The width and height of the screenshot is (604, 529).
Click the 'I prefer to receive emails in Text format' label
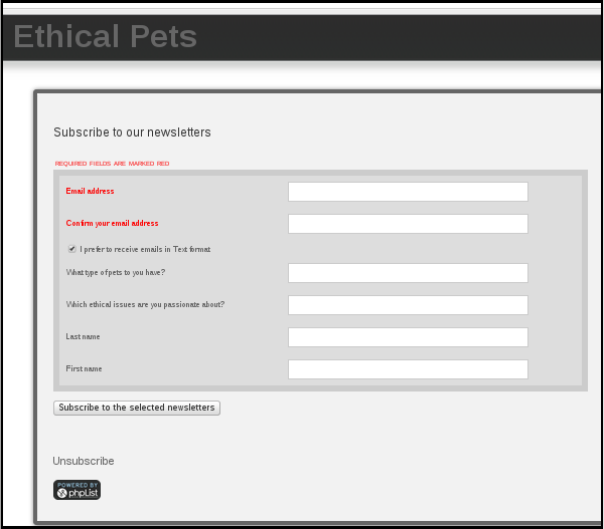click(x=145, y=249)
